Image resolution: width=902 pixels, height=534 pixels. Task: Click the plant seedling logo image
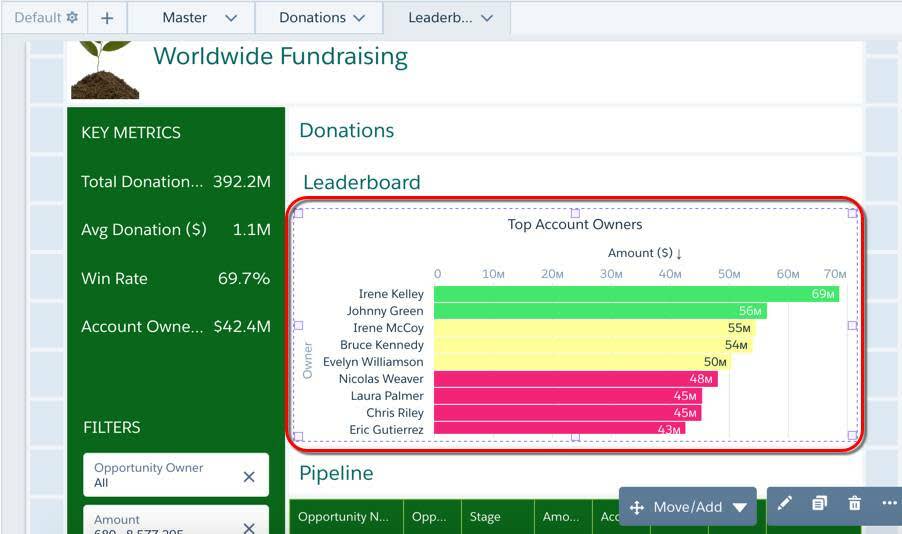pyautogui.click(x=105, y=70)
